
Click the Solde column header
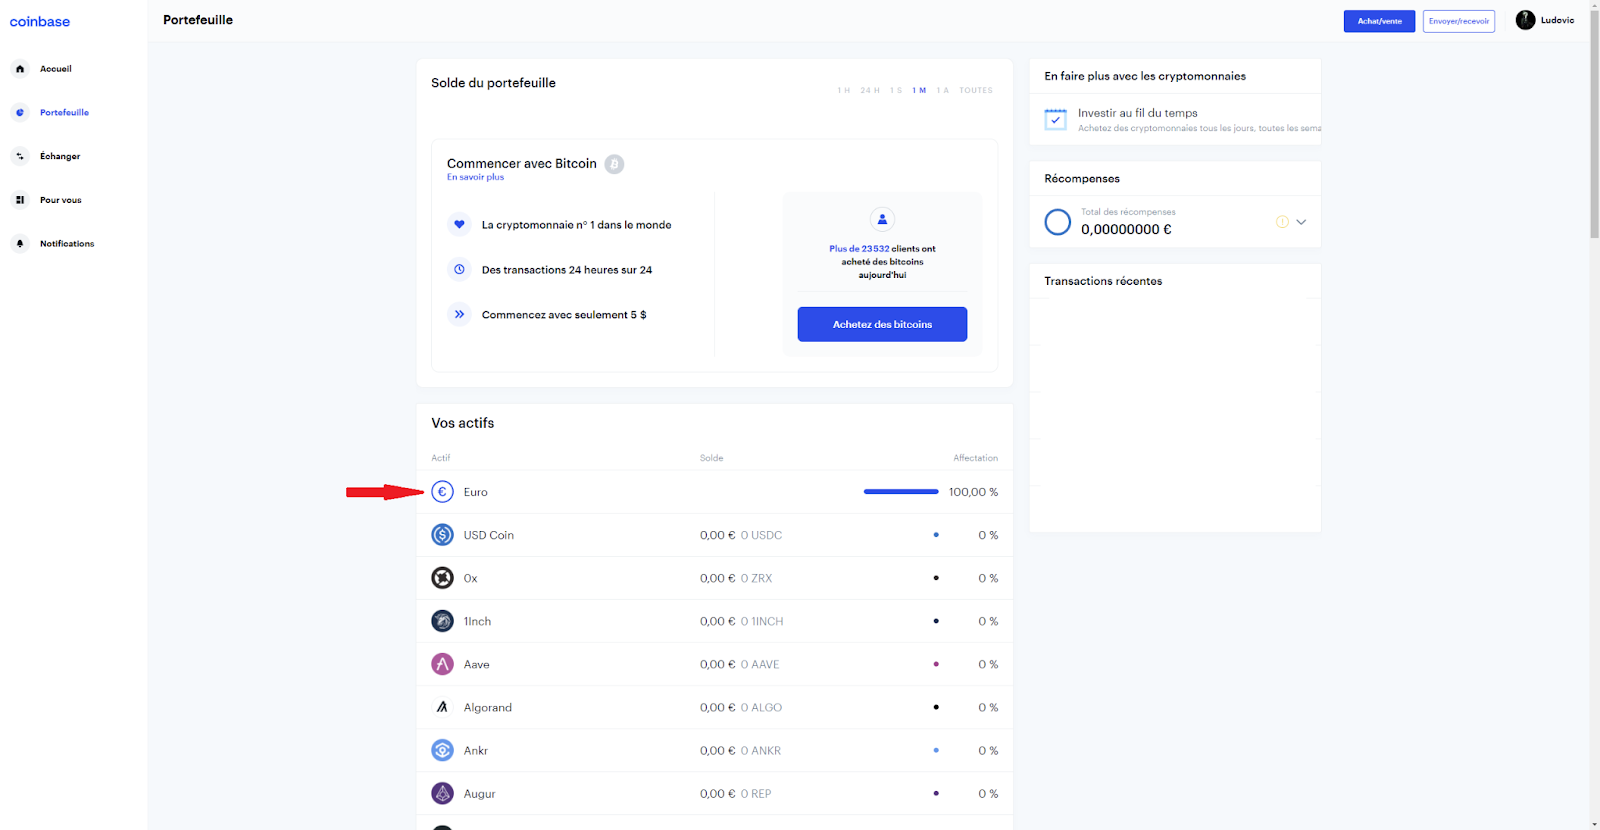(x=711, y=458)
